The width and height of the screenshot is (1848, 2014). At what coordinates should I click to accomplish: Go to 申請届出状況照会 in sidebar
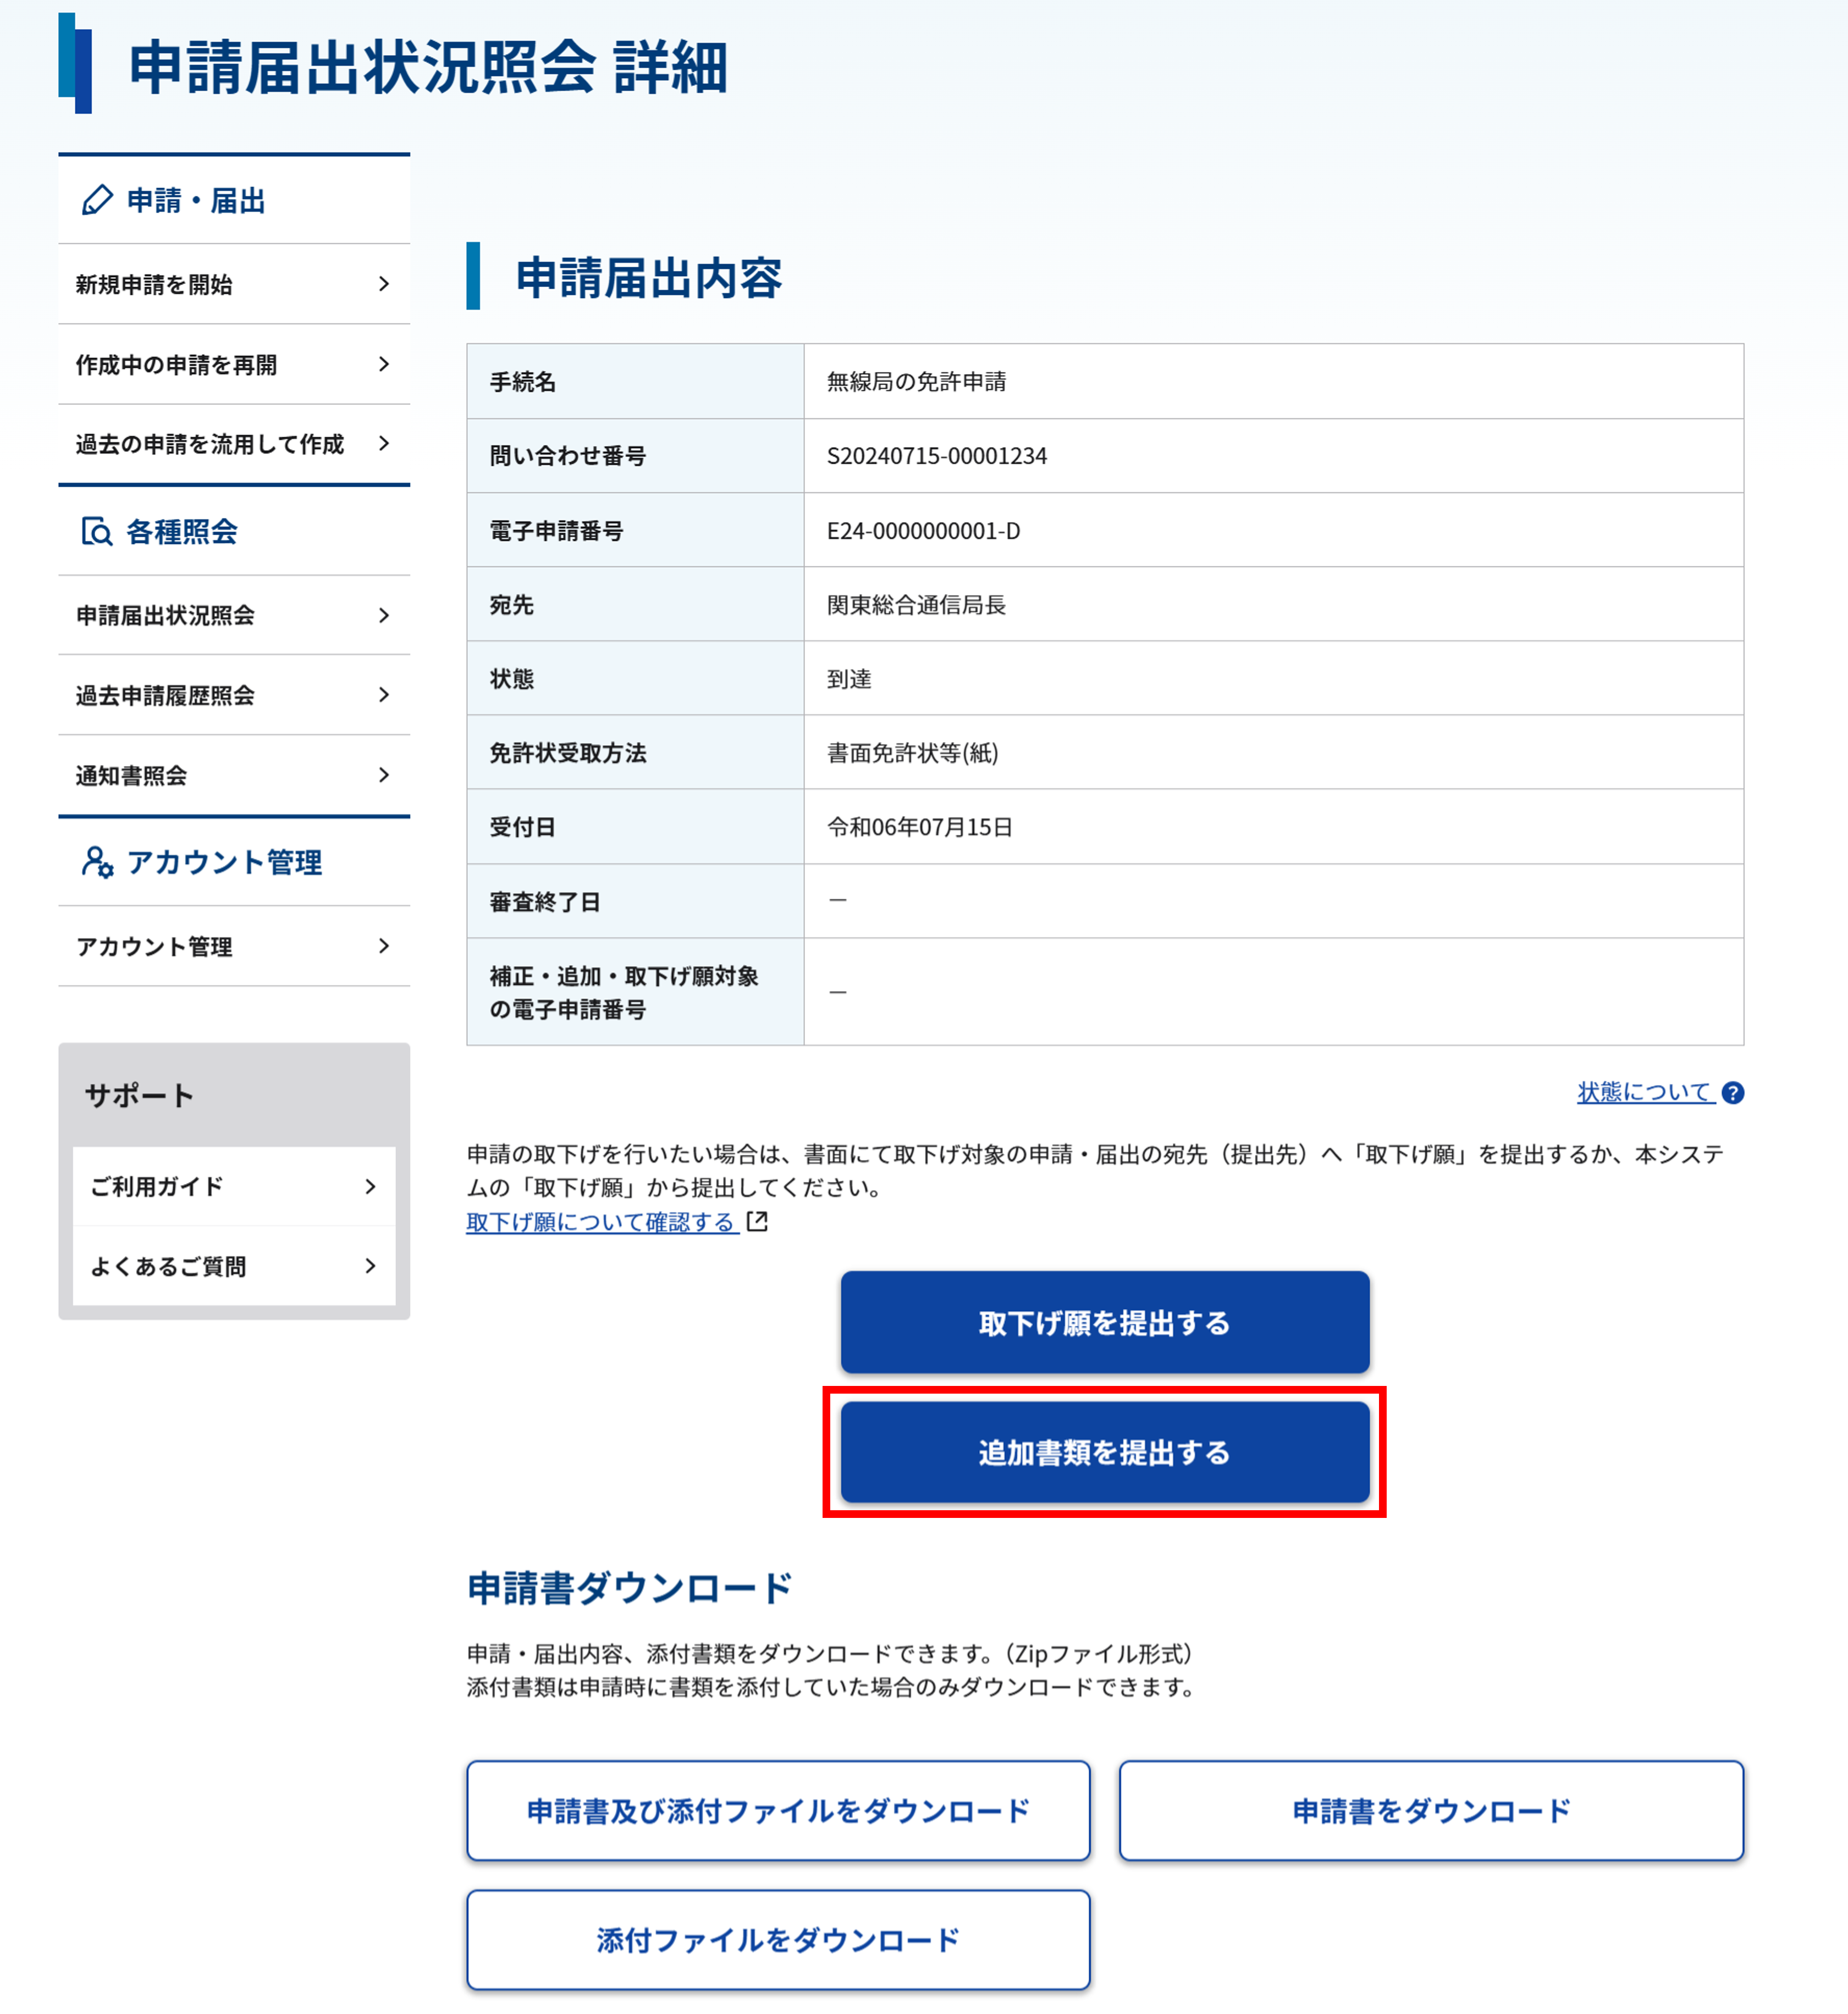234,615
